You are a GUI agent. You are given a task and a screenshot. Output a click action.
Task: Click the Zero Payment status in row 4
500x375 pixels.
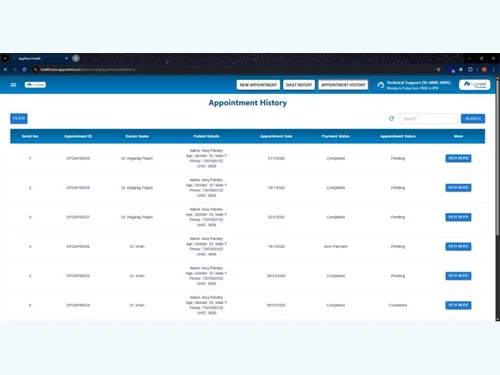point(336,246)
